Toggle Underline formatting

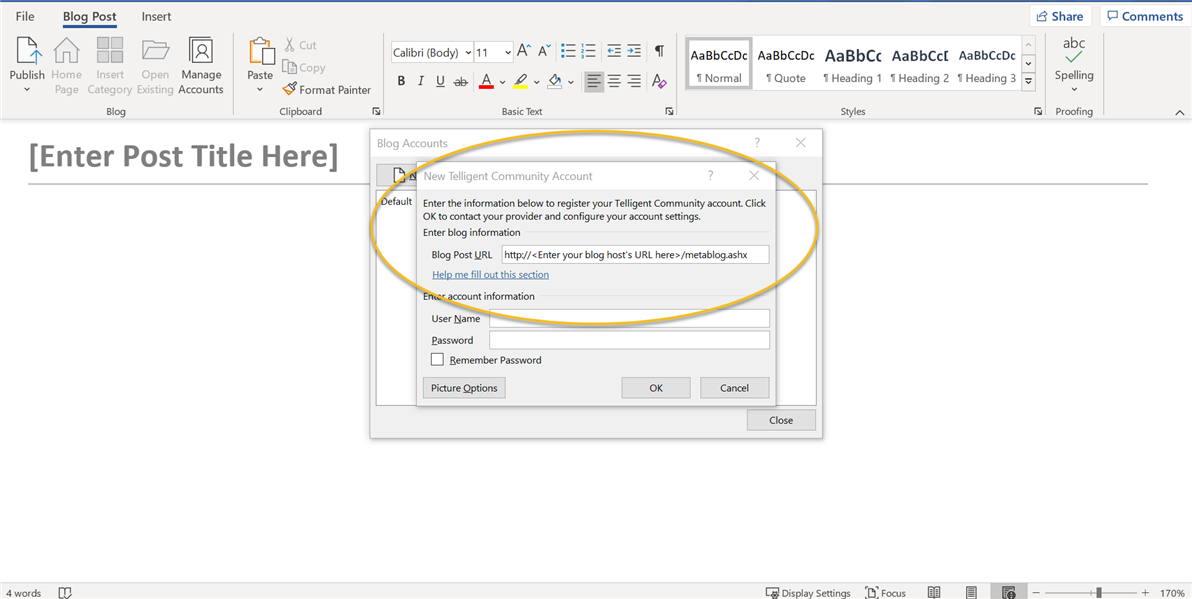pyautogui.click(x=441, y=82)
